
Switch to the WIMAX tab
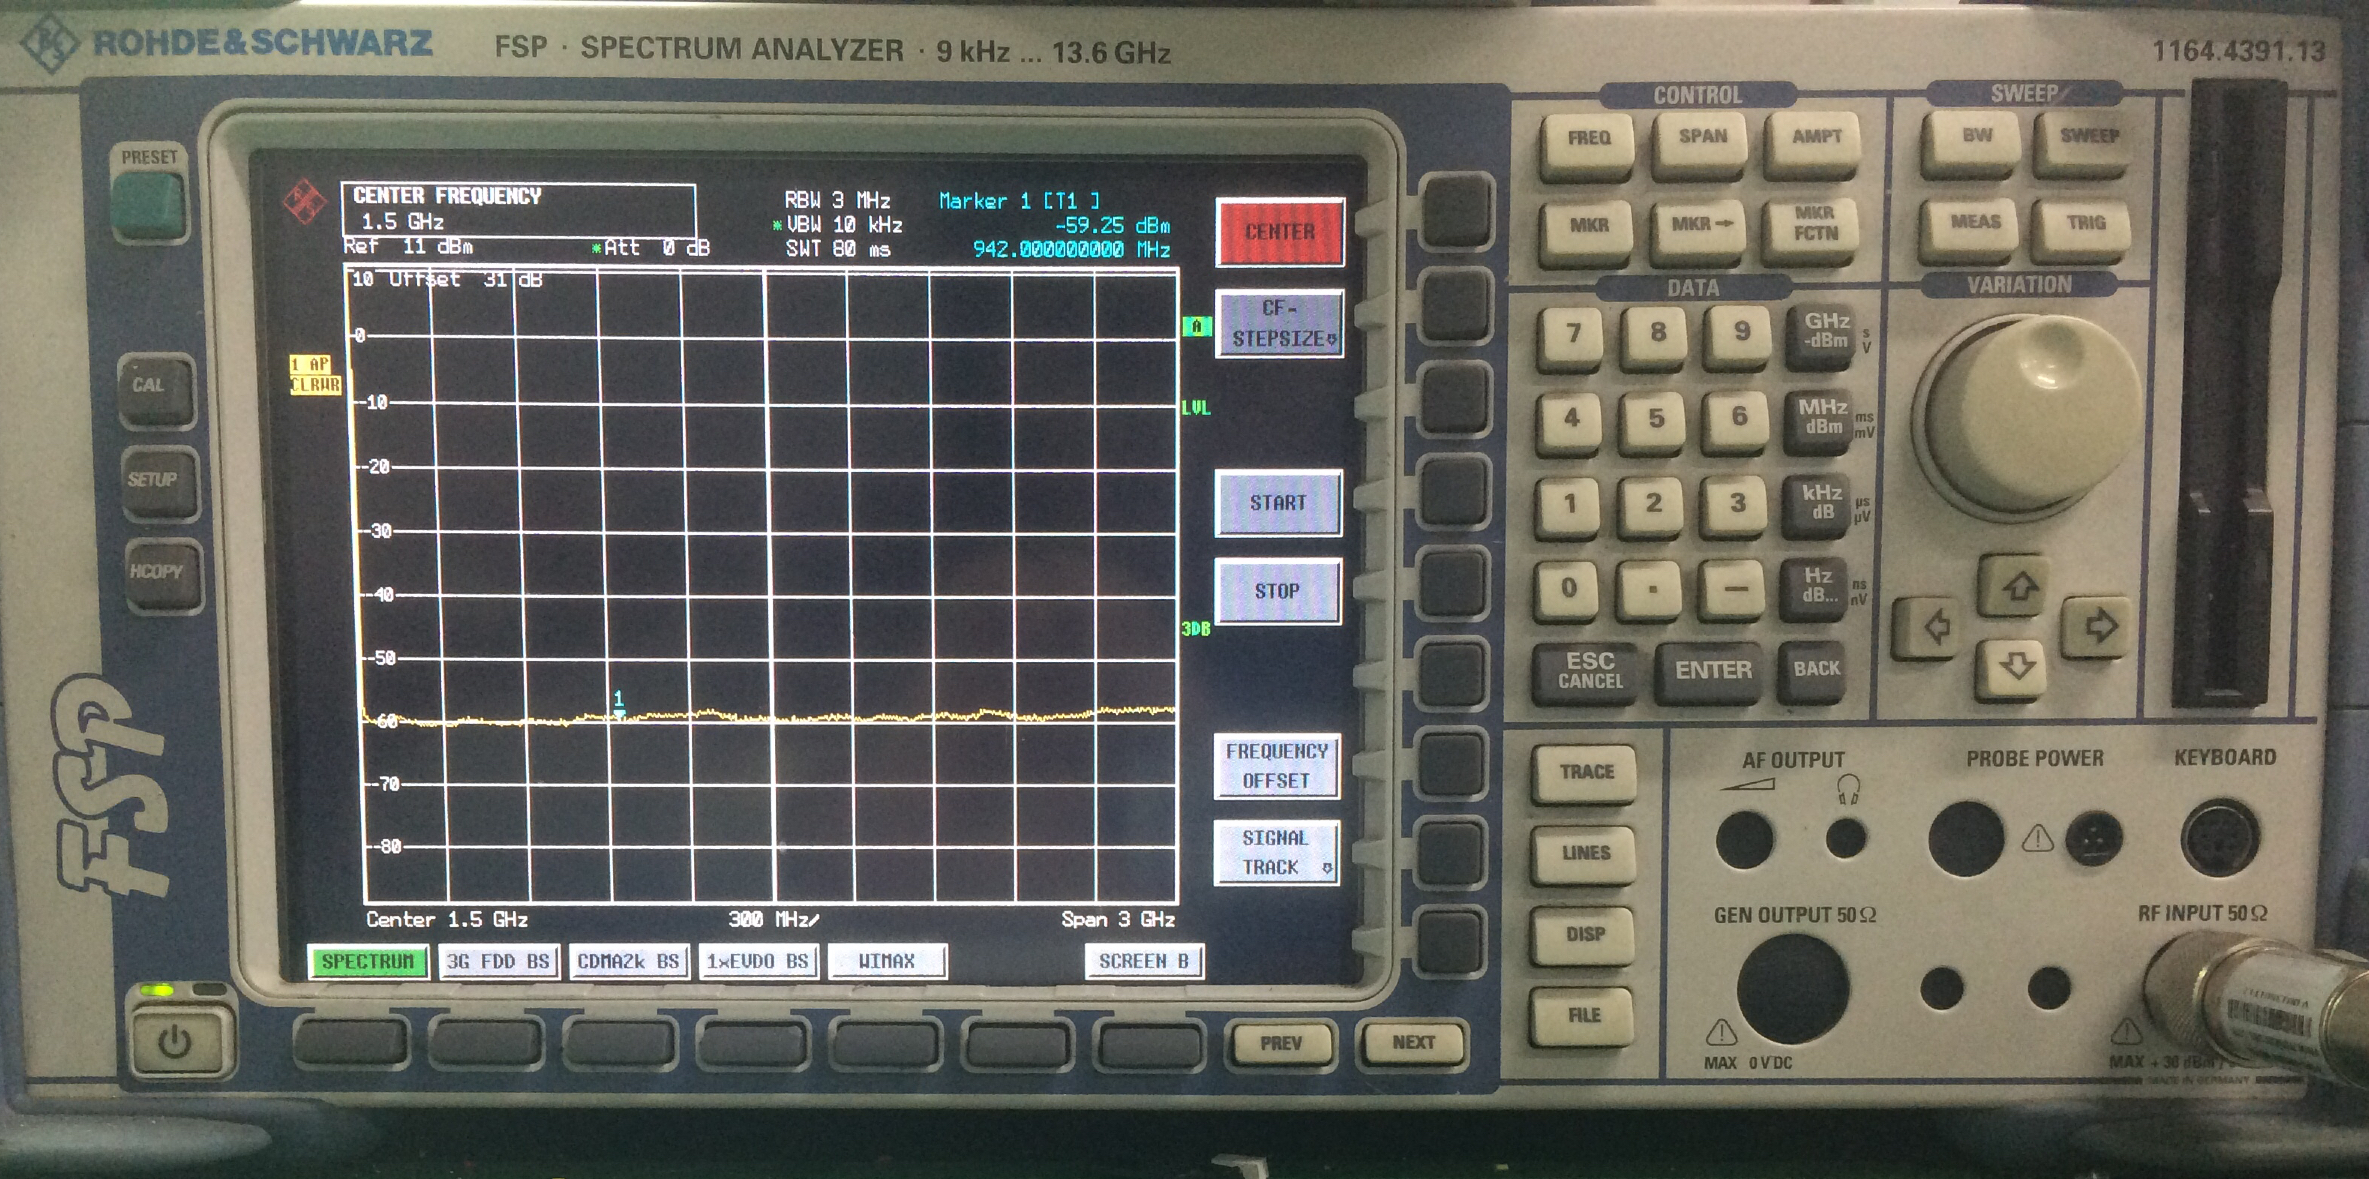pos(888,962)
